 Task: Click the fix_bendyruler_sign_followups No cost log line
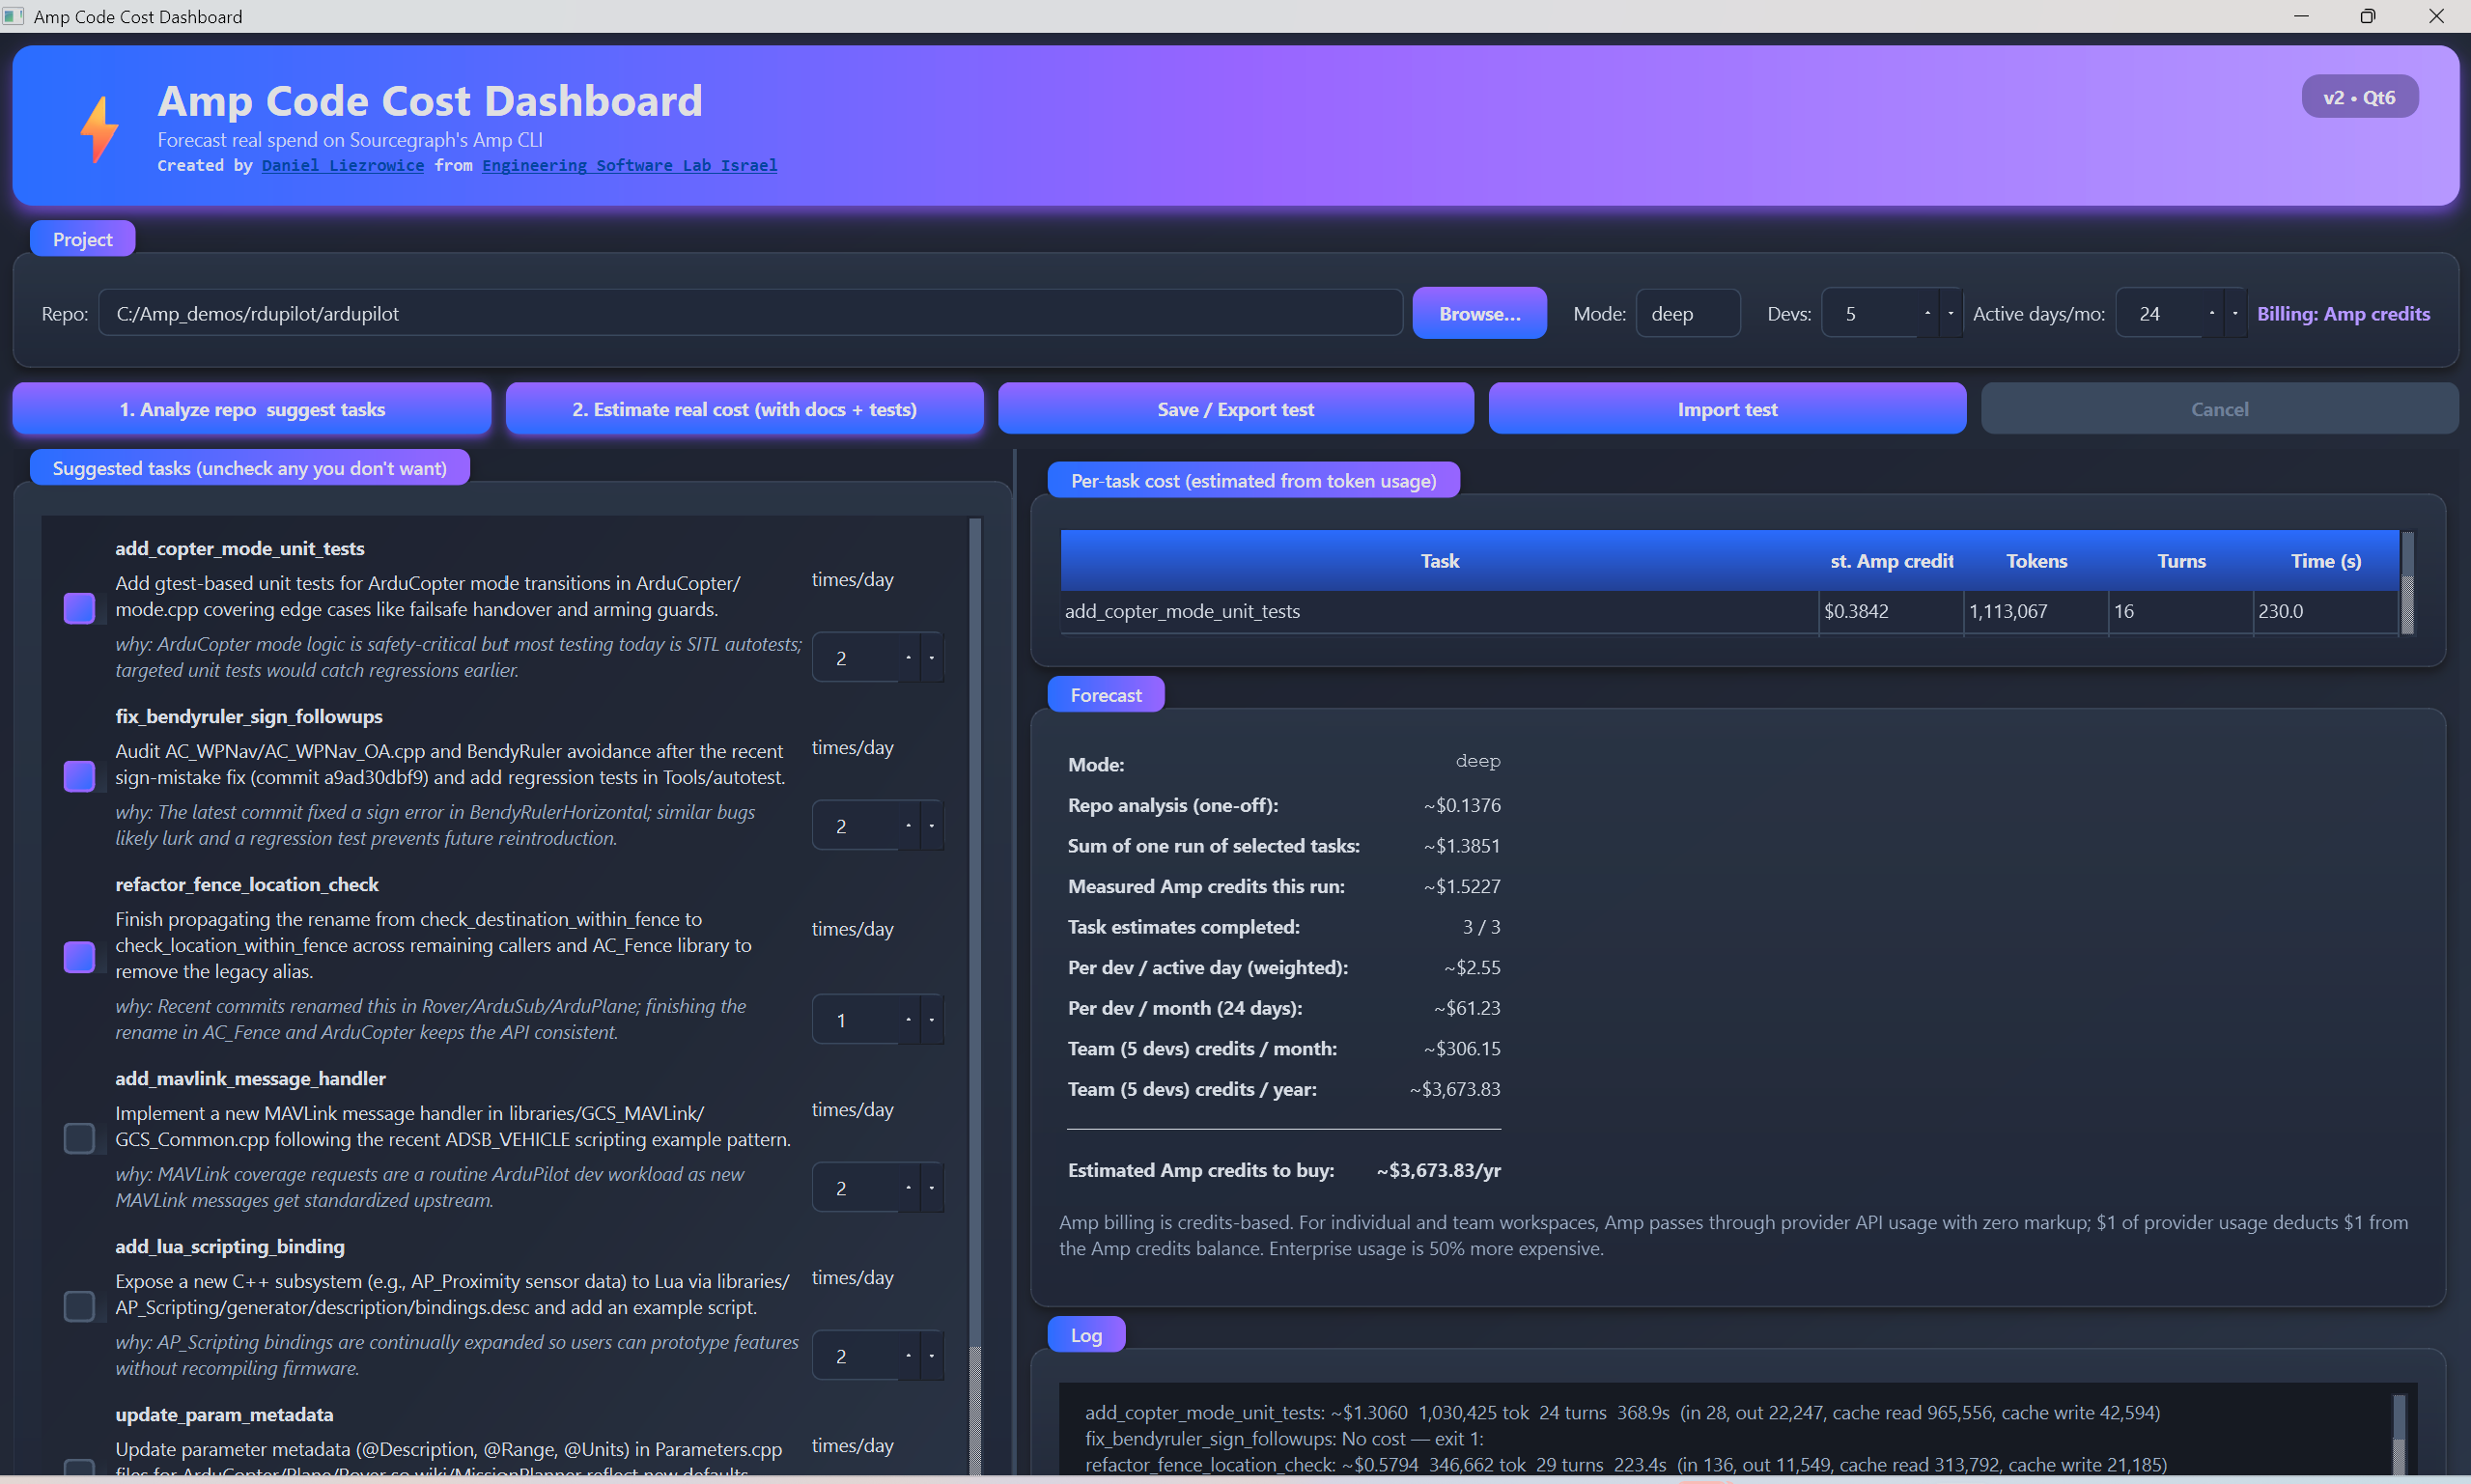1284,1439
